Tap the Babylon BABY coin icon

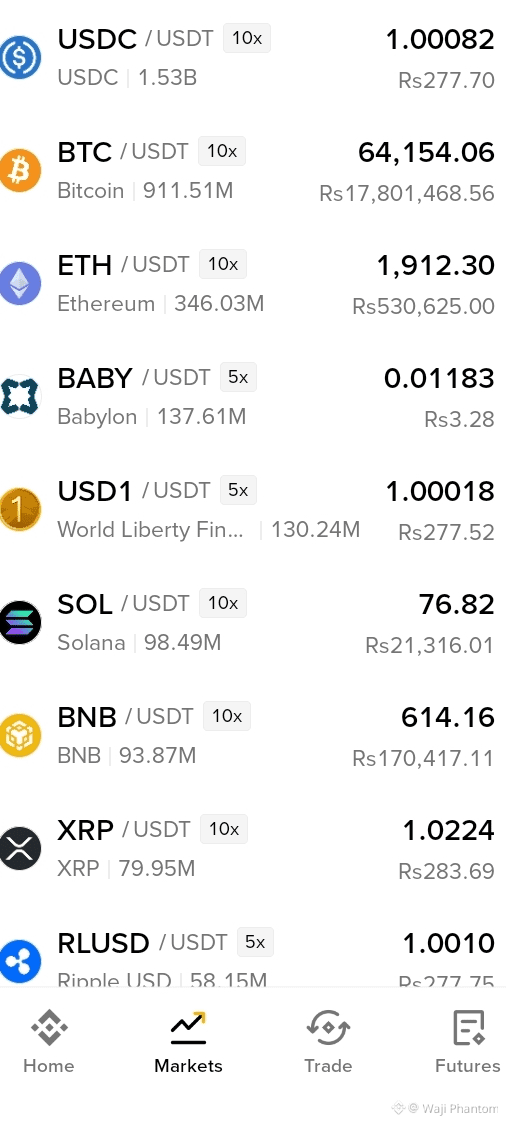19,396
